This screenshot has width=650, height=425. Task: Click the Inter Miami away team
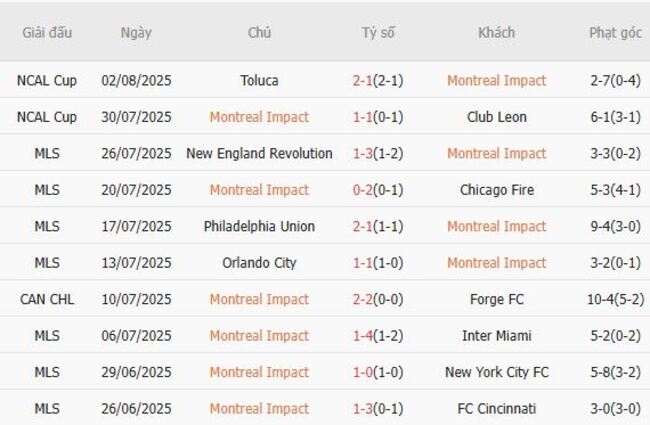497,336
